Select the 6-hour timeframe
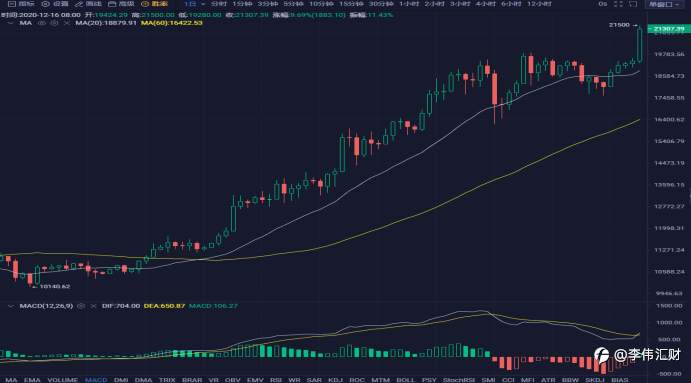This screenshot has height=383, width=691. pos(511,4)
